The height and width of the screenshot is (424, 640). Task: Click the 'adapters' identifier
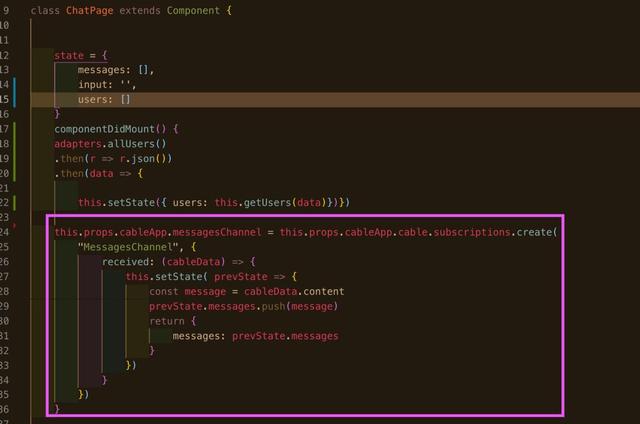(78, 144)
